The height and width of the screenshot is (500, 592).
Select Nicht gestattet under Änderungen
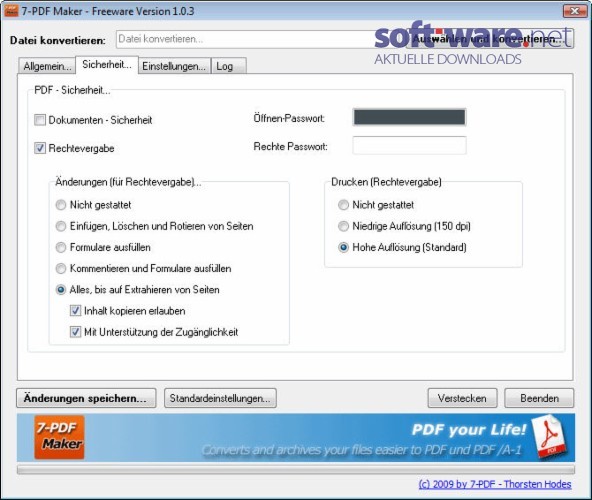[61, 205]
